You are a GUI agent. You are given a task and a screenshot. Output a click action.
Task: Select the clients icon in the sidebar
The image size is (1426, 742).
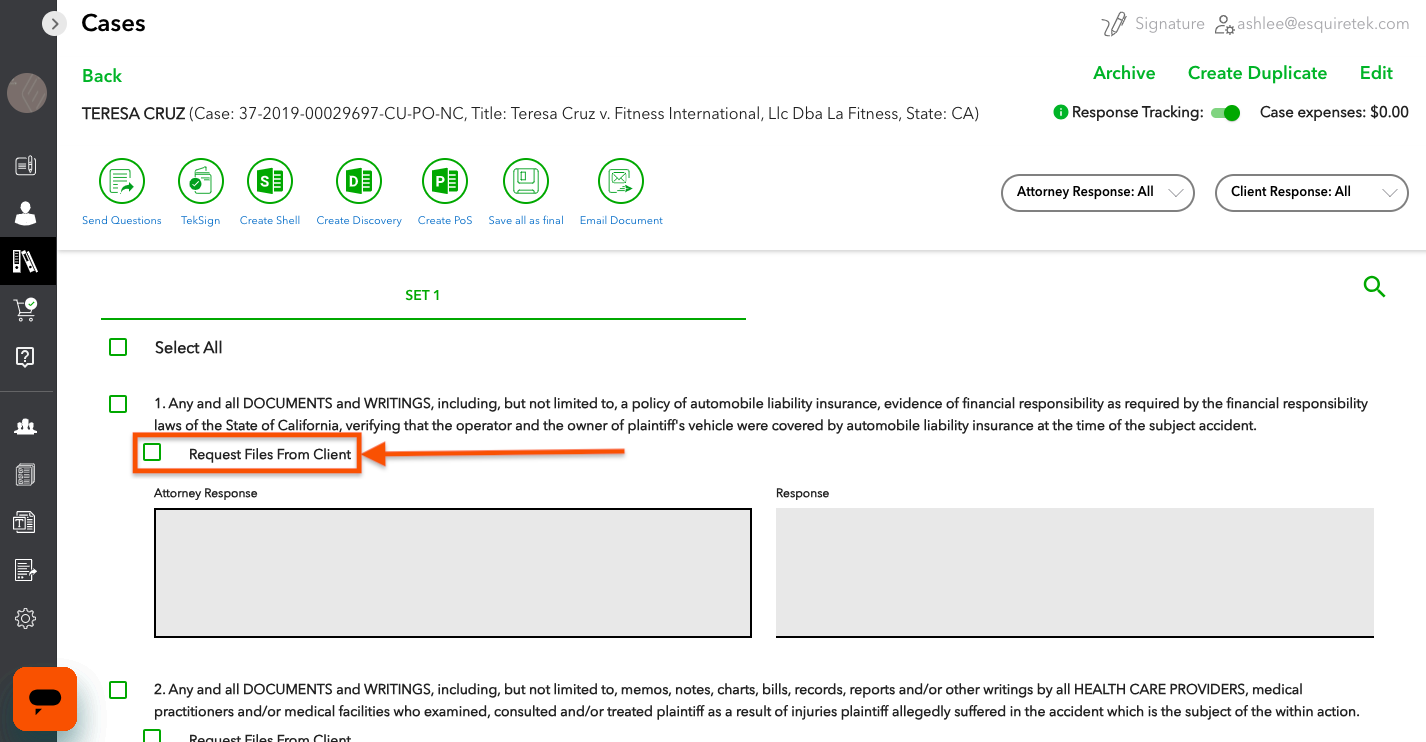[x=26, y=212]
